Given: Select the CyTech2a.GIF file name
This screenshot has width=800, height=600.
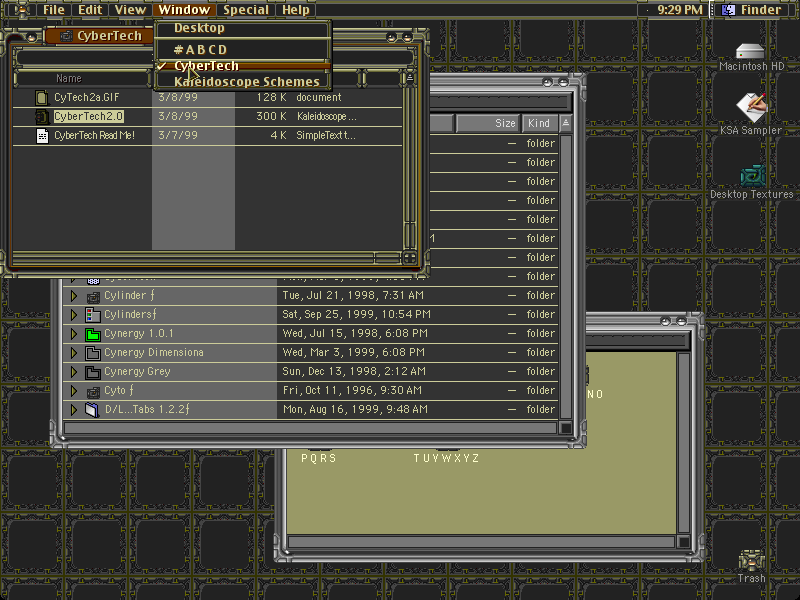Looking at the screenshot, I should 87,97.
